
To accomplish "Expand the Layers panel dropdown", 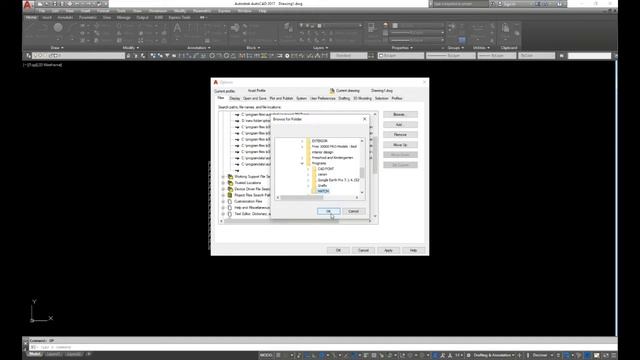I will point(320,48).
